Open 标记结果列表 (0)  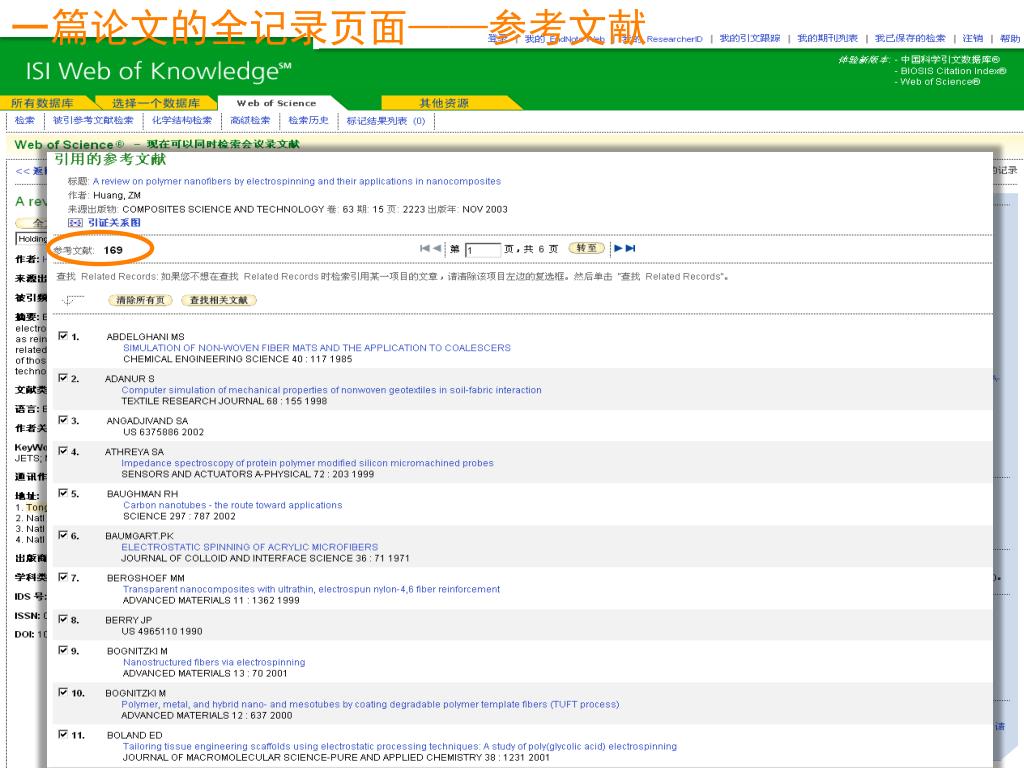pyautogui.click(x=385, y=121)
